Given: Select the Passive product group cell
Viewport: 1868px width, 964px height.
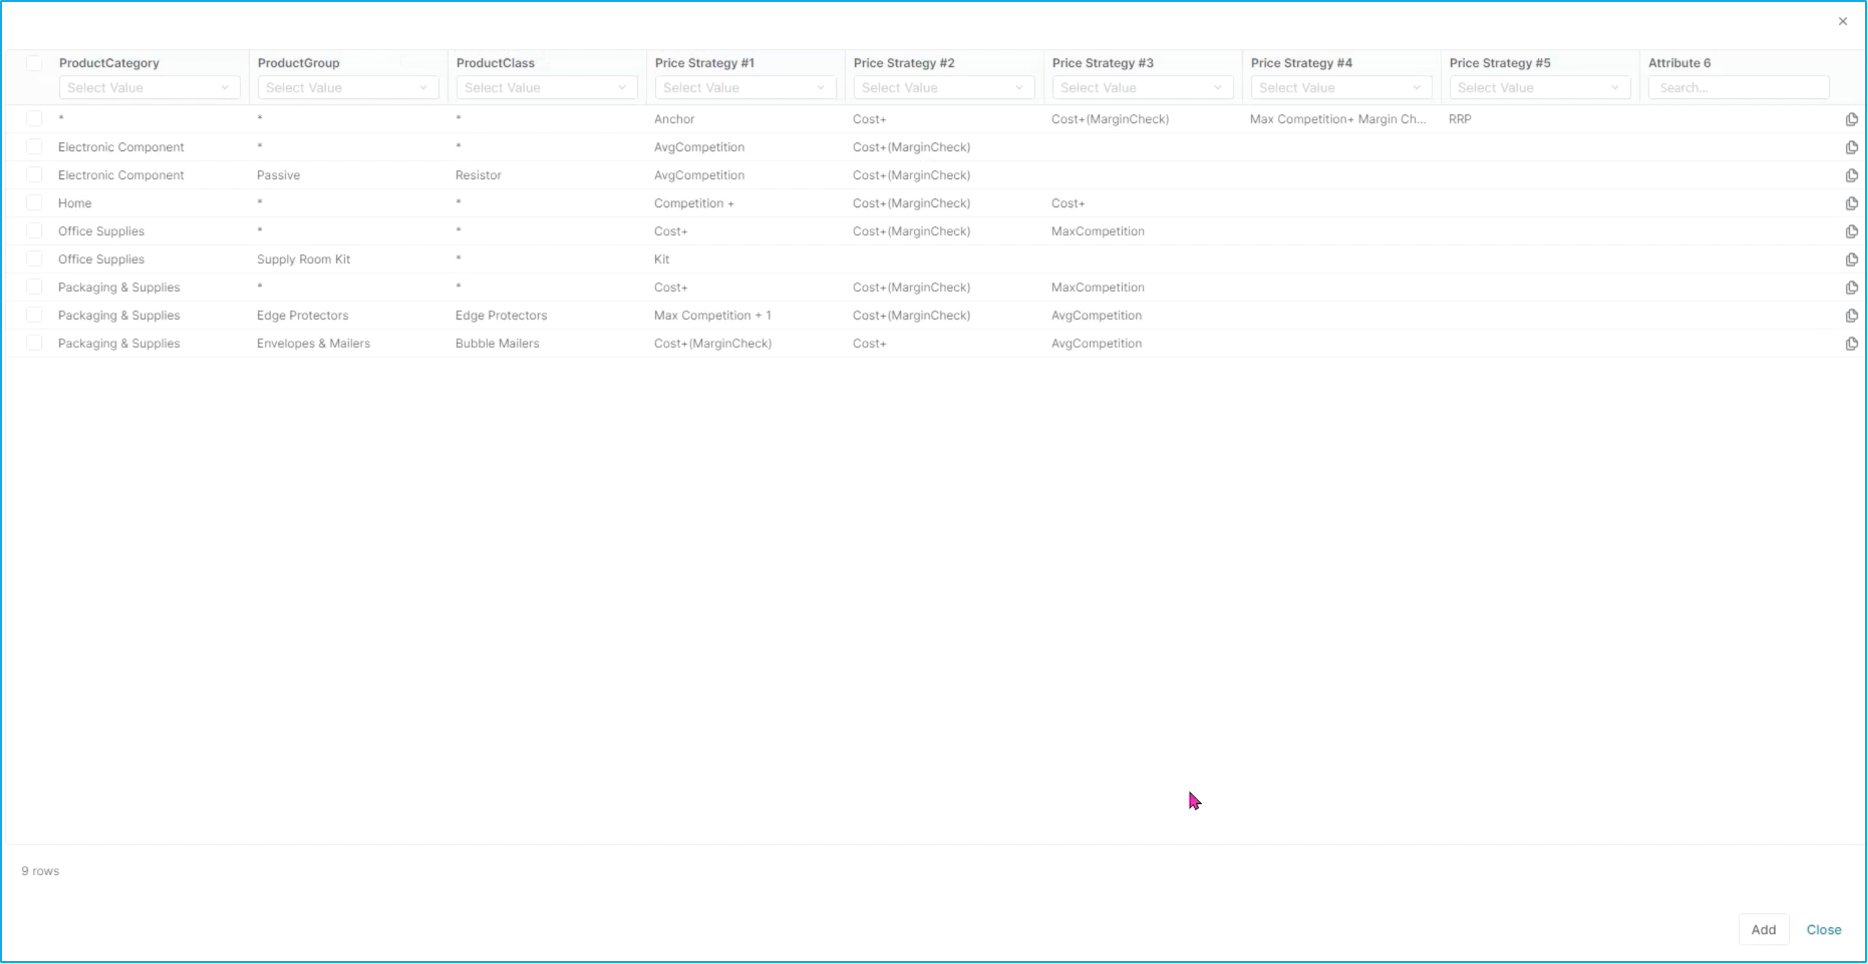Looking at the screenshot, I should point(278,175).
